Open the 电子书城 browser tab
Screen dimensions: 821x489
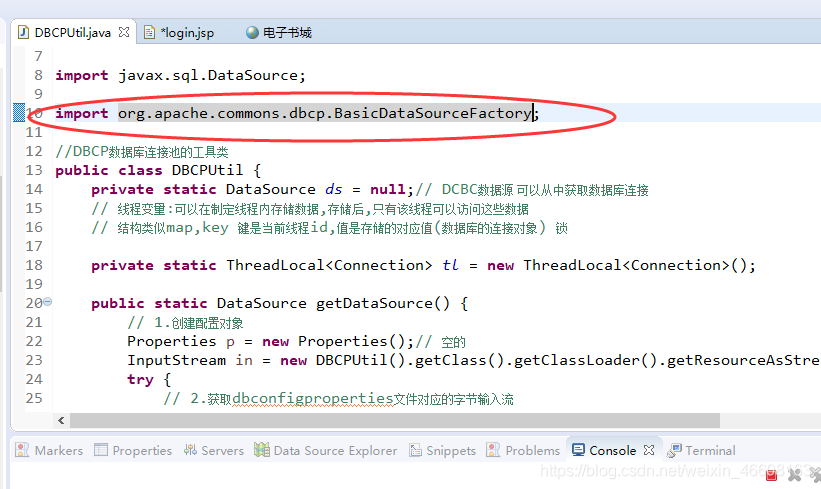(x=287, y=32)
